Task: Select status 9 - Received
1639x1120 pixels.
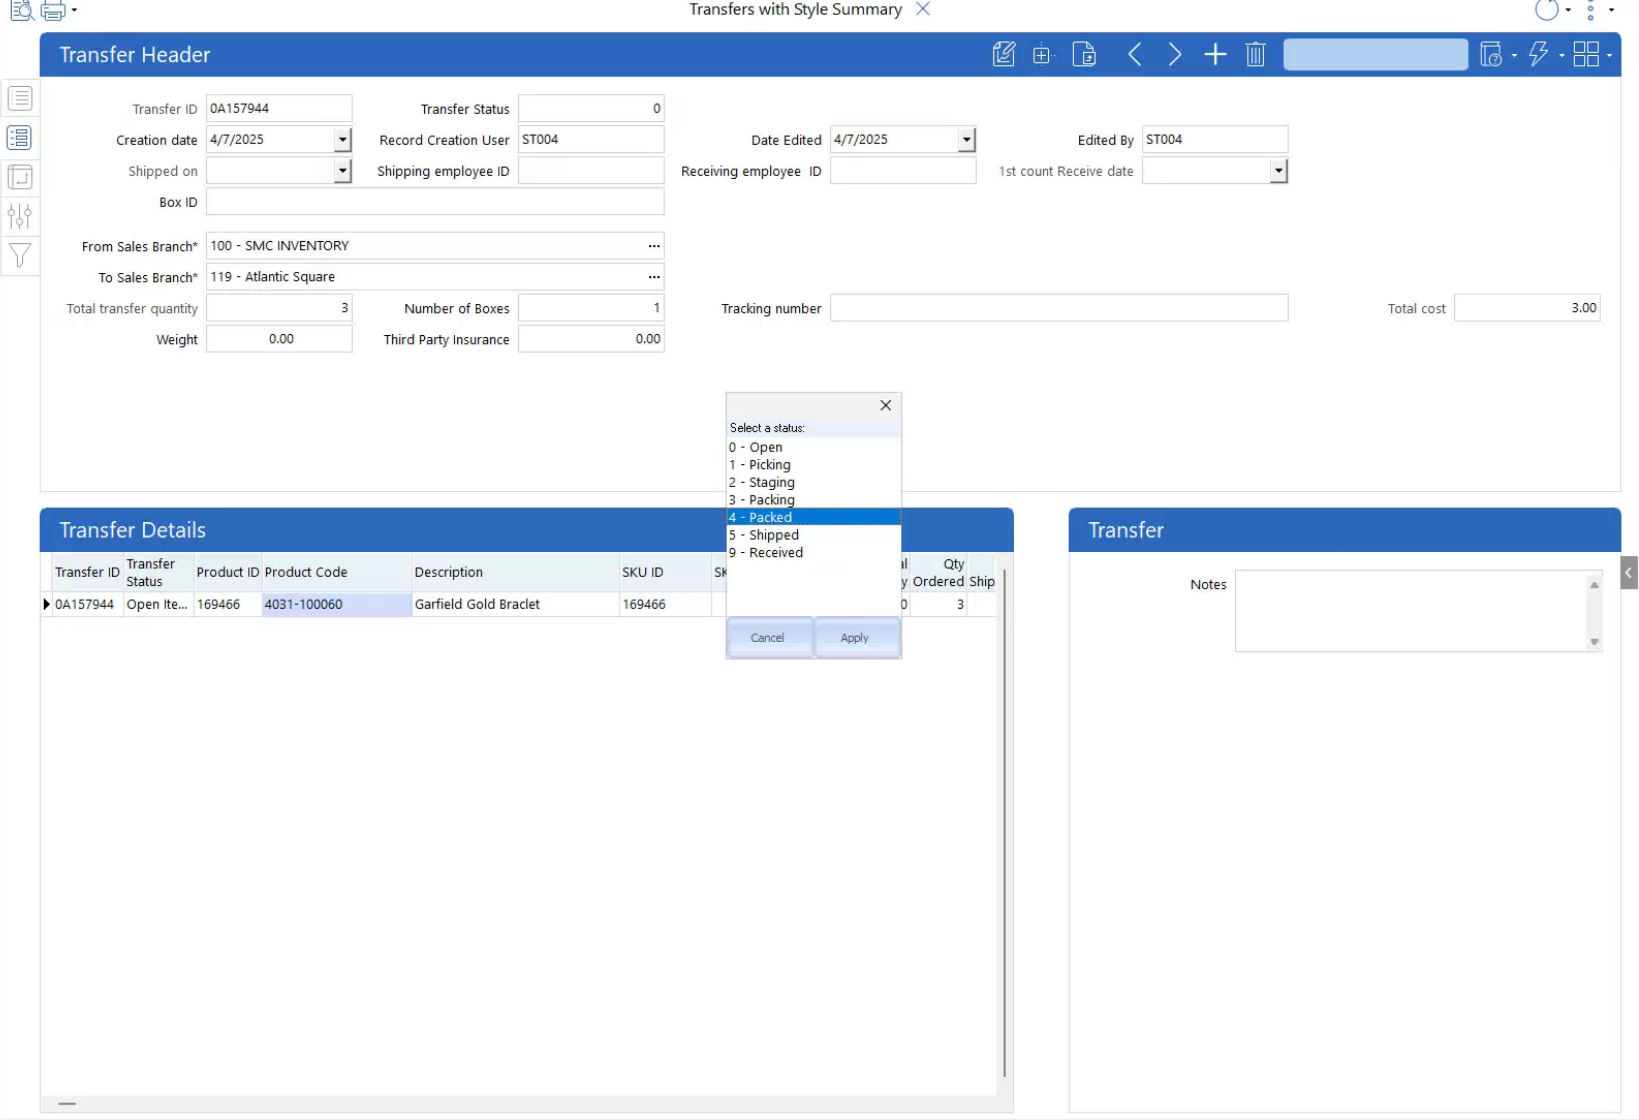Action: (x=813, y=552)
